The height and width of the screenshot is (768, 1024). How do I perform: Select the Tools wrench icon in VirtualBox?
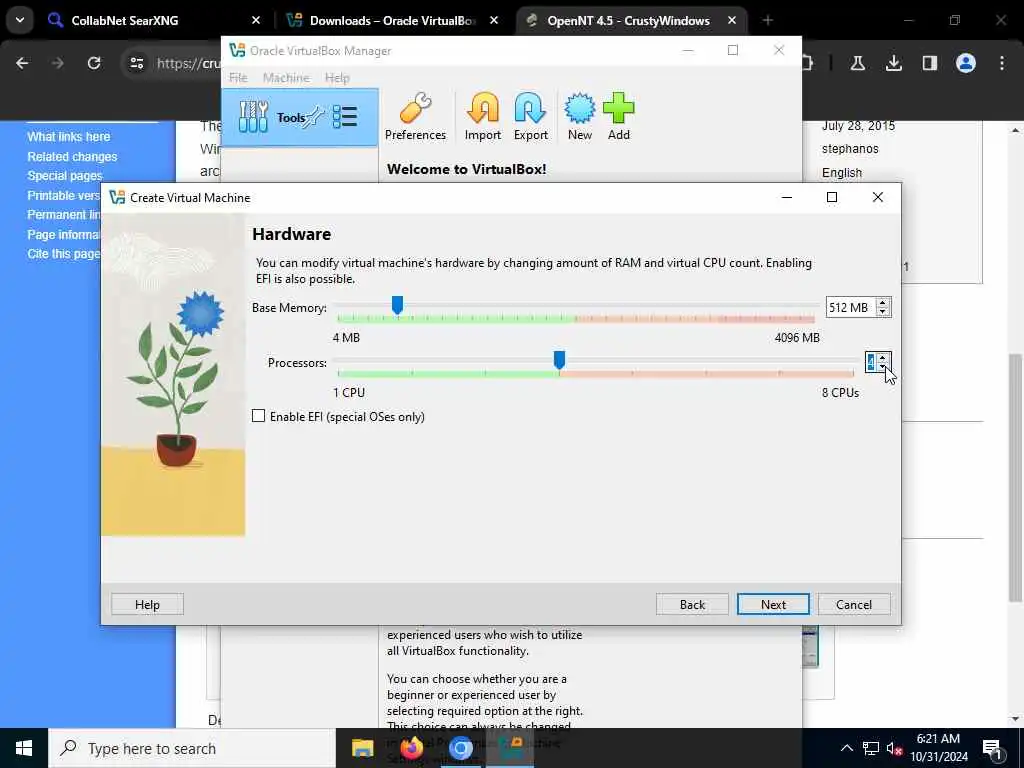(x=253, y=118)
